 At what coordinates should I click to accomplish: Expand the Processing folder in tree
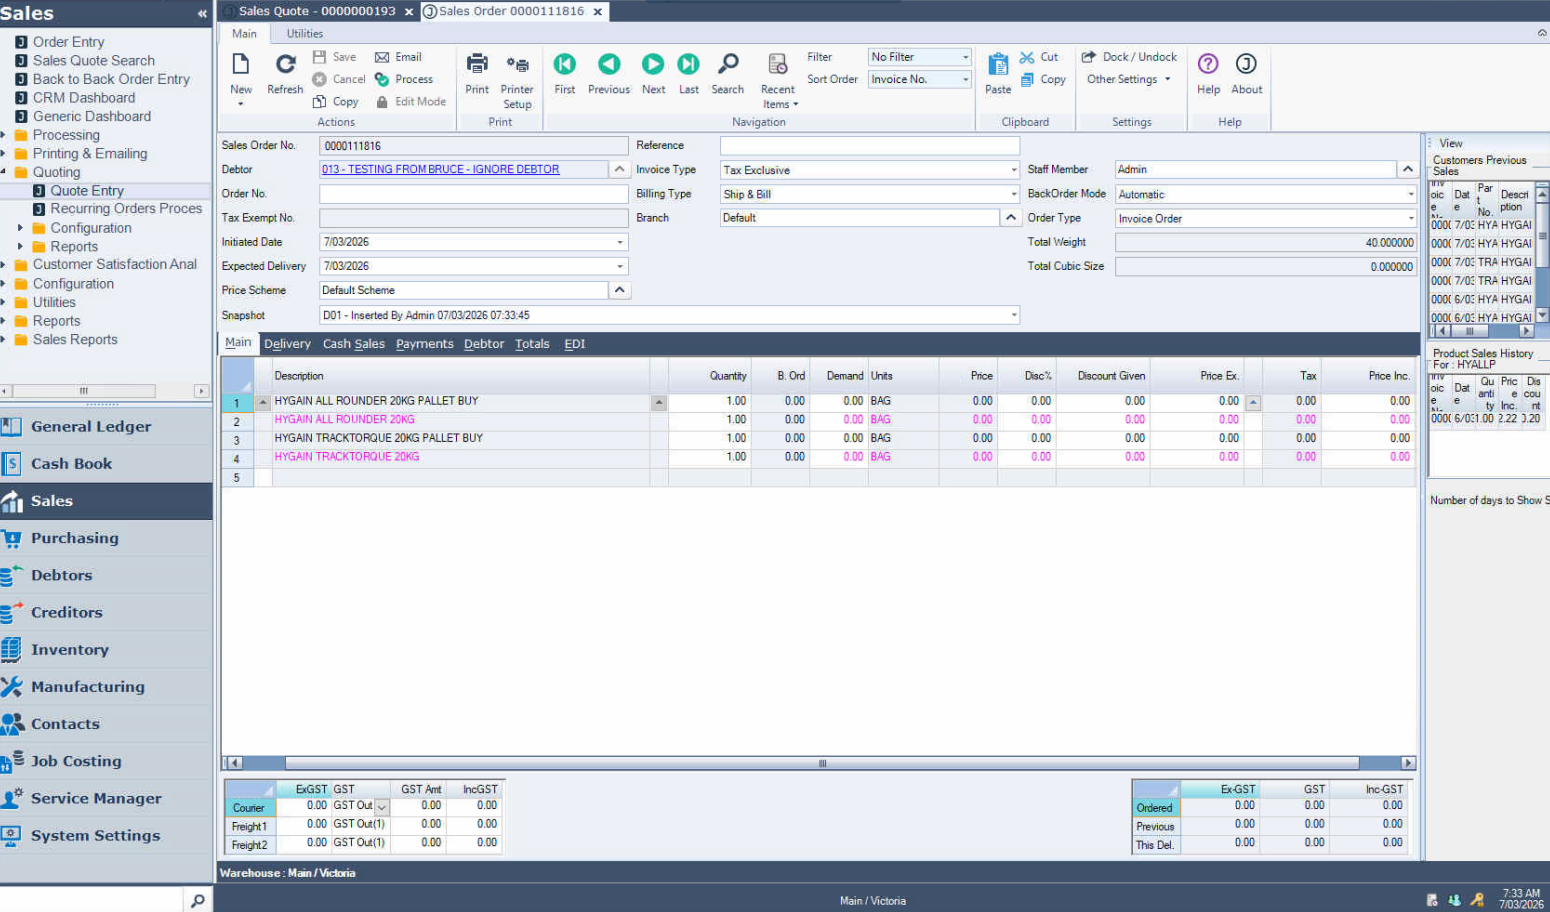[4, 135]
